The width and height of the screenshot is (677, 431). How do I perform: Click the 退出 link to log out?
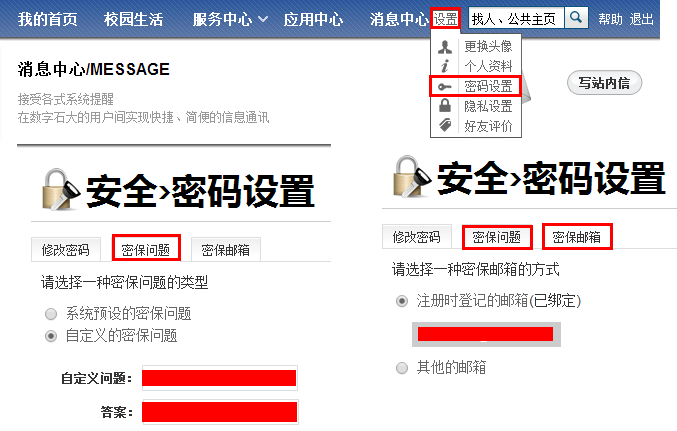[x=641, y=19]
